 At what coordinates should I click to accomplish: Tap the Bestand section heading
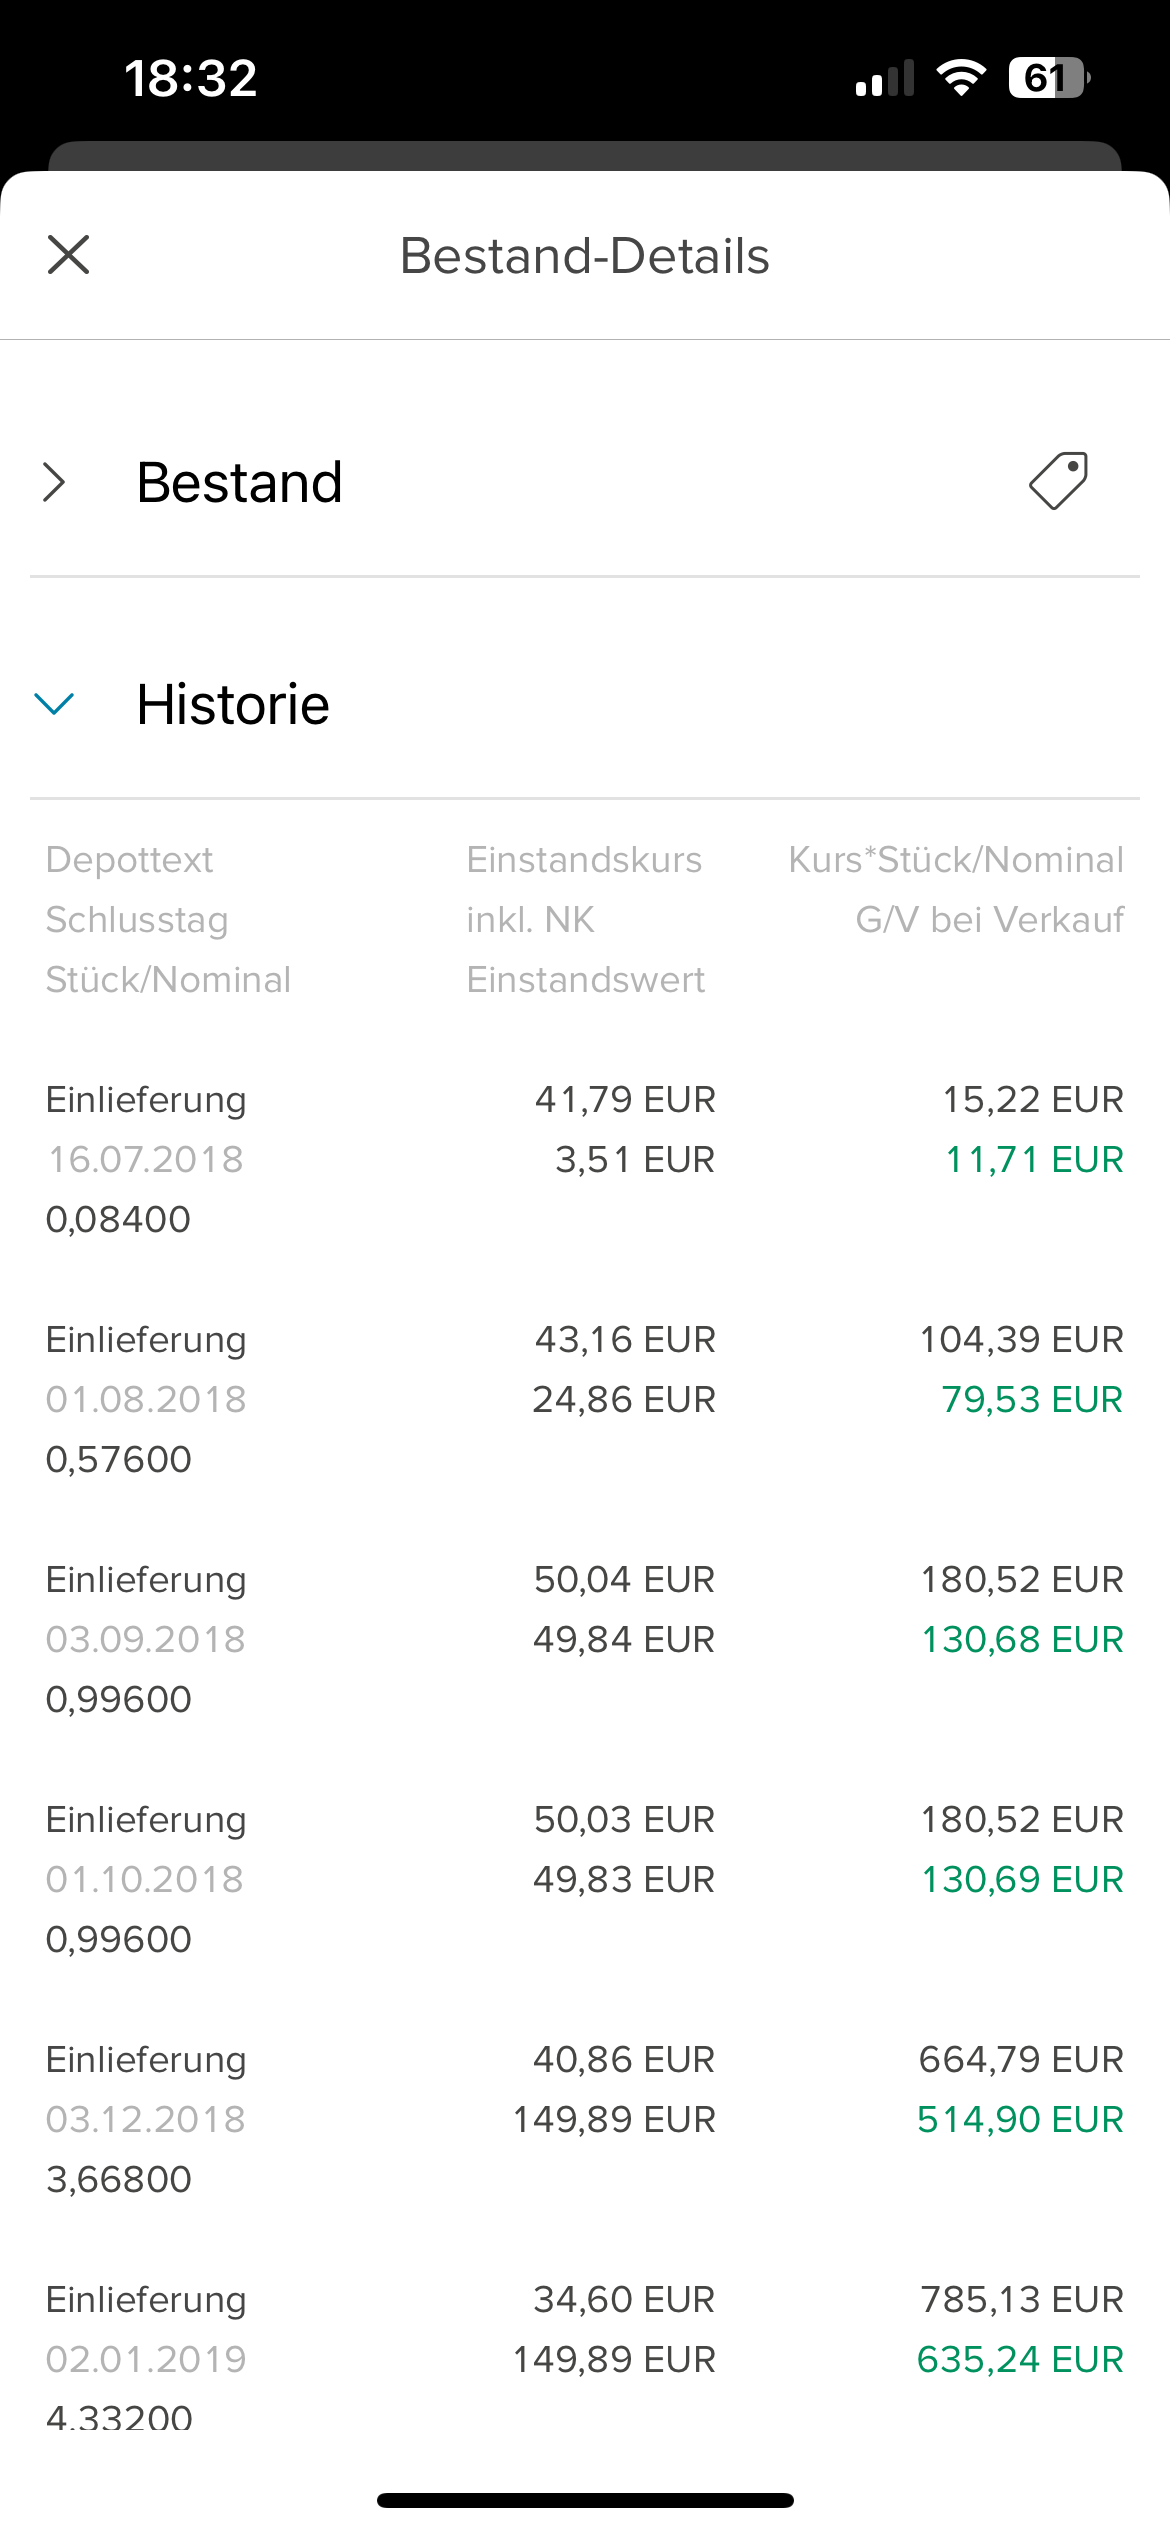(240, 482)
